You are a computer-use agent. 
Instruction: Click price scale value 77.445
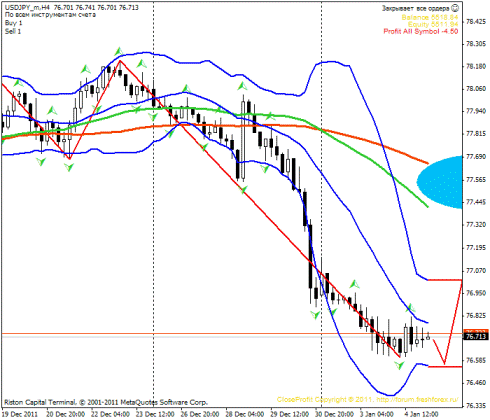[476, 202]
